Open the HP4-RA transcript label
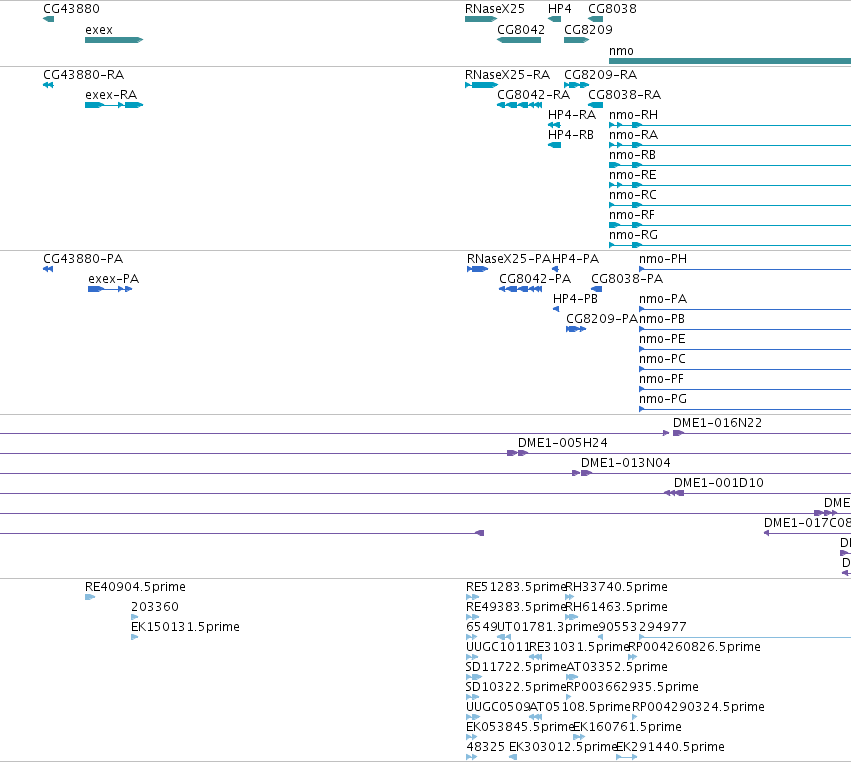The image size is (851, 762). click(x=571, y=115)
